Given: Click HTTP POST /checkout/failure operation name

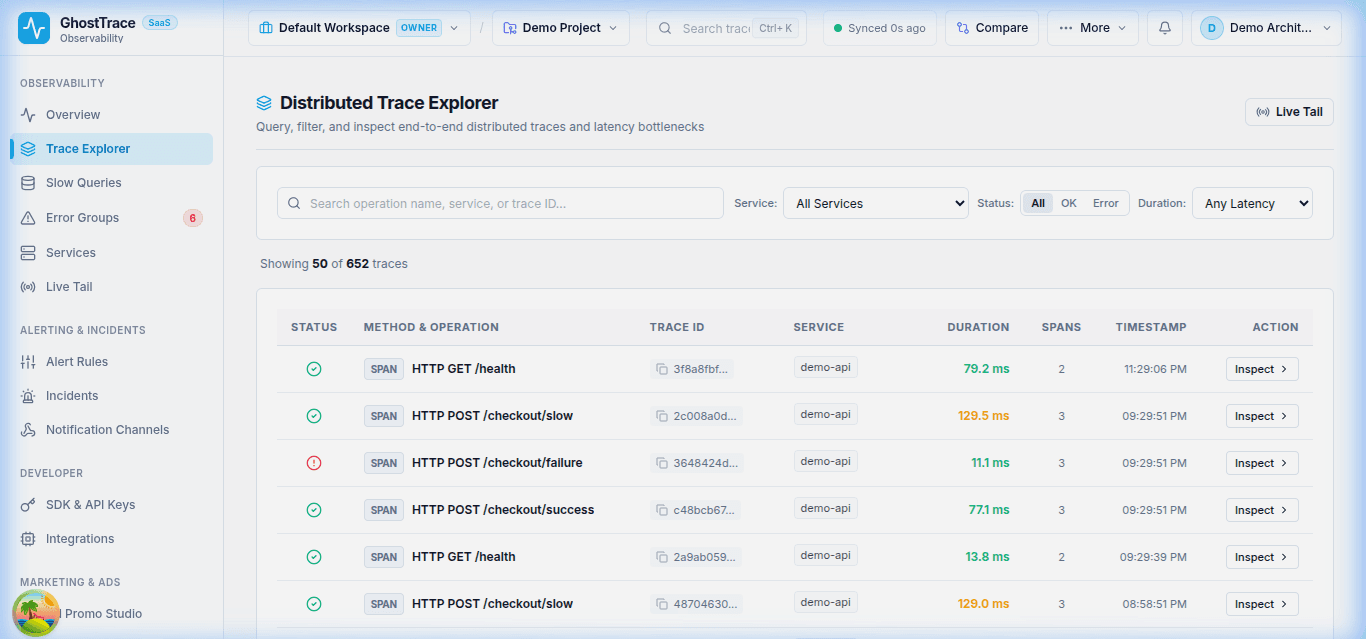Looking at the screenshot, I should pos(497,463).
